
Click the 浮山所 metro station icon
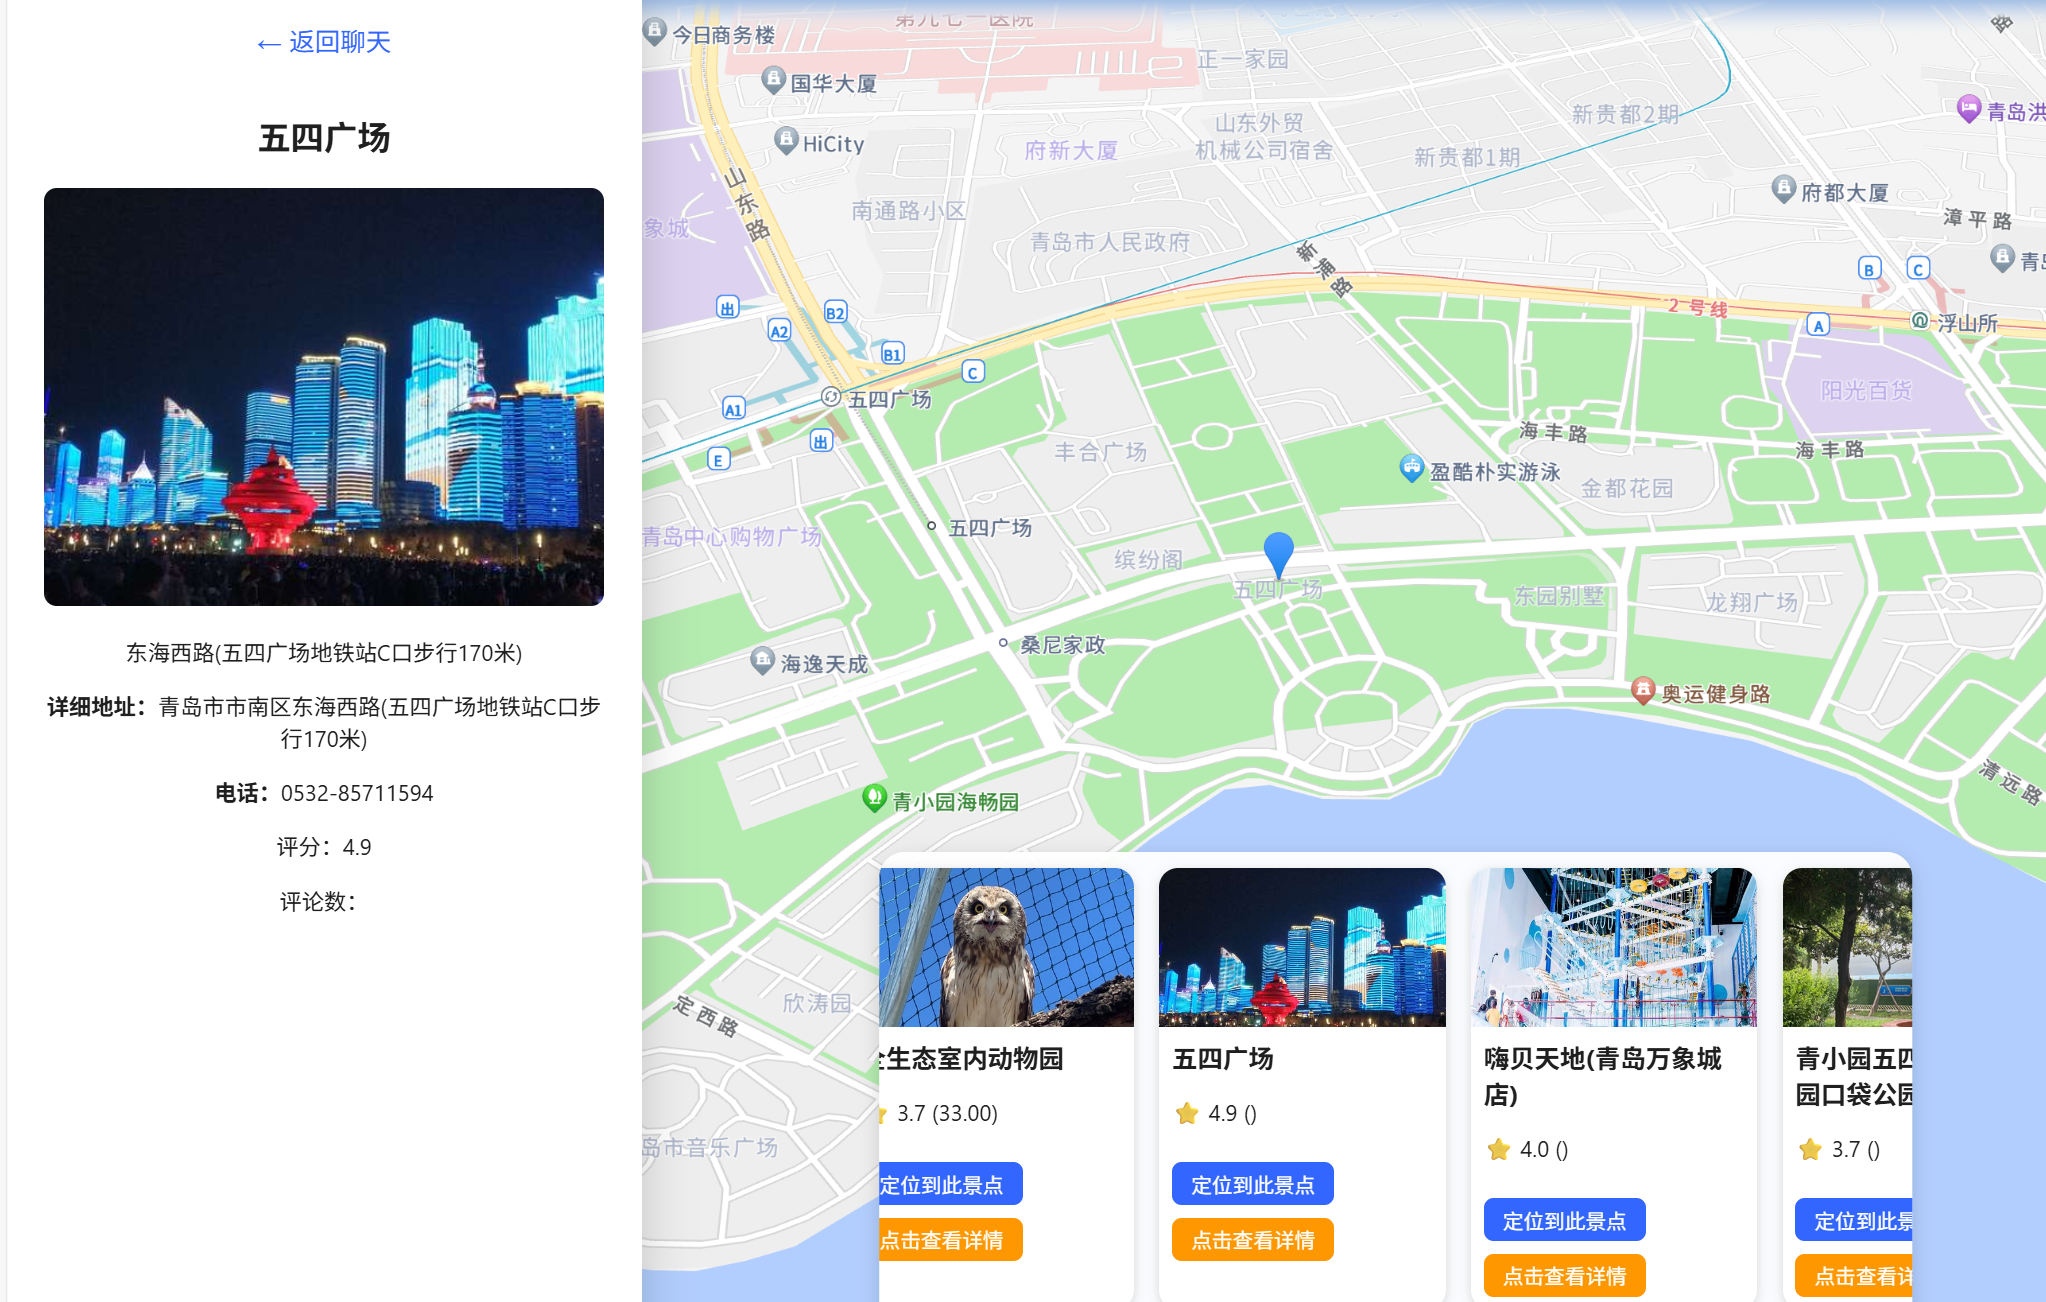click(1919, 321)
